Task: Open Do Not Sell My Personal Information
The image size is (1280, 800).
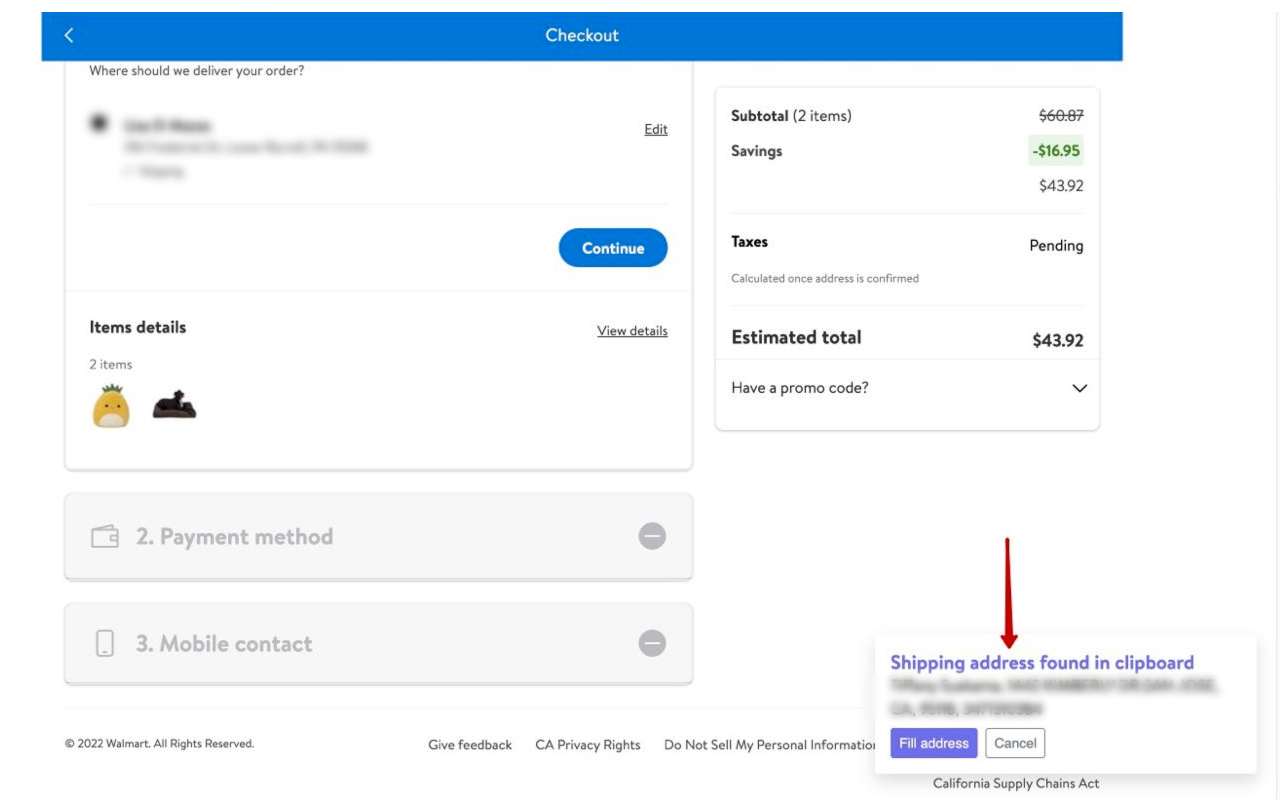Action: tap(770, 745)
